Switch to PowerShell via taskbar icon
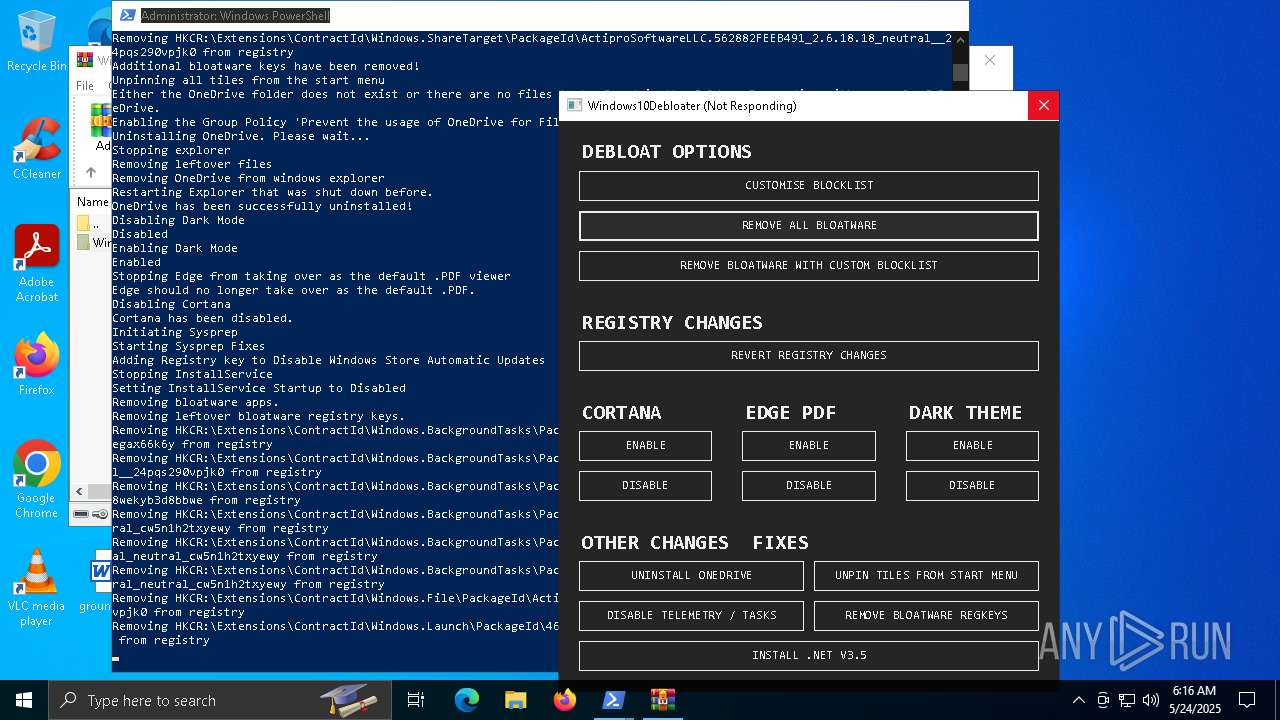 [613, 700]
